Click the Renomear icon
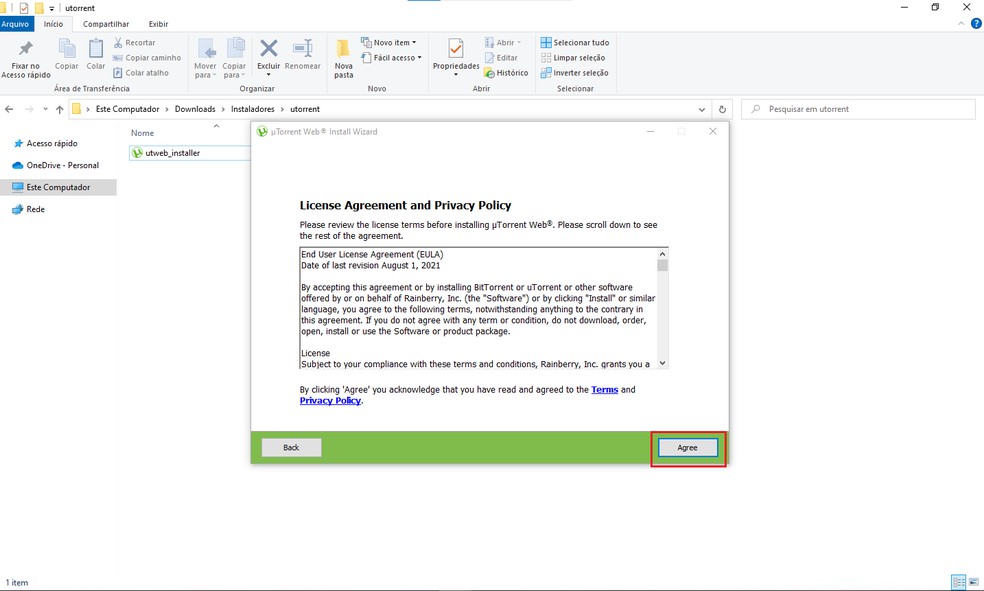Viewport: 984px width, 591px height. 302,57
